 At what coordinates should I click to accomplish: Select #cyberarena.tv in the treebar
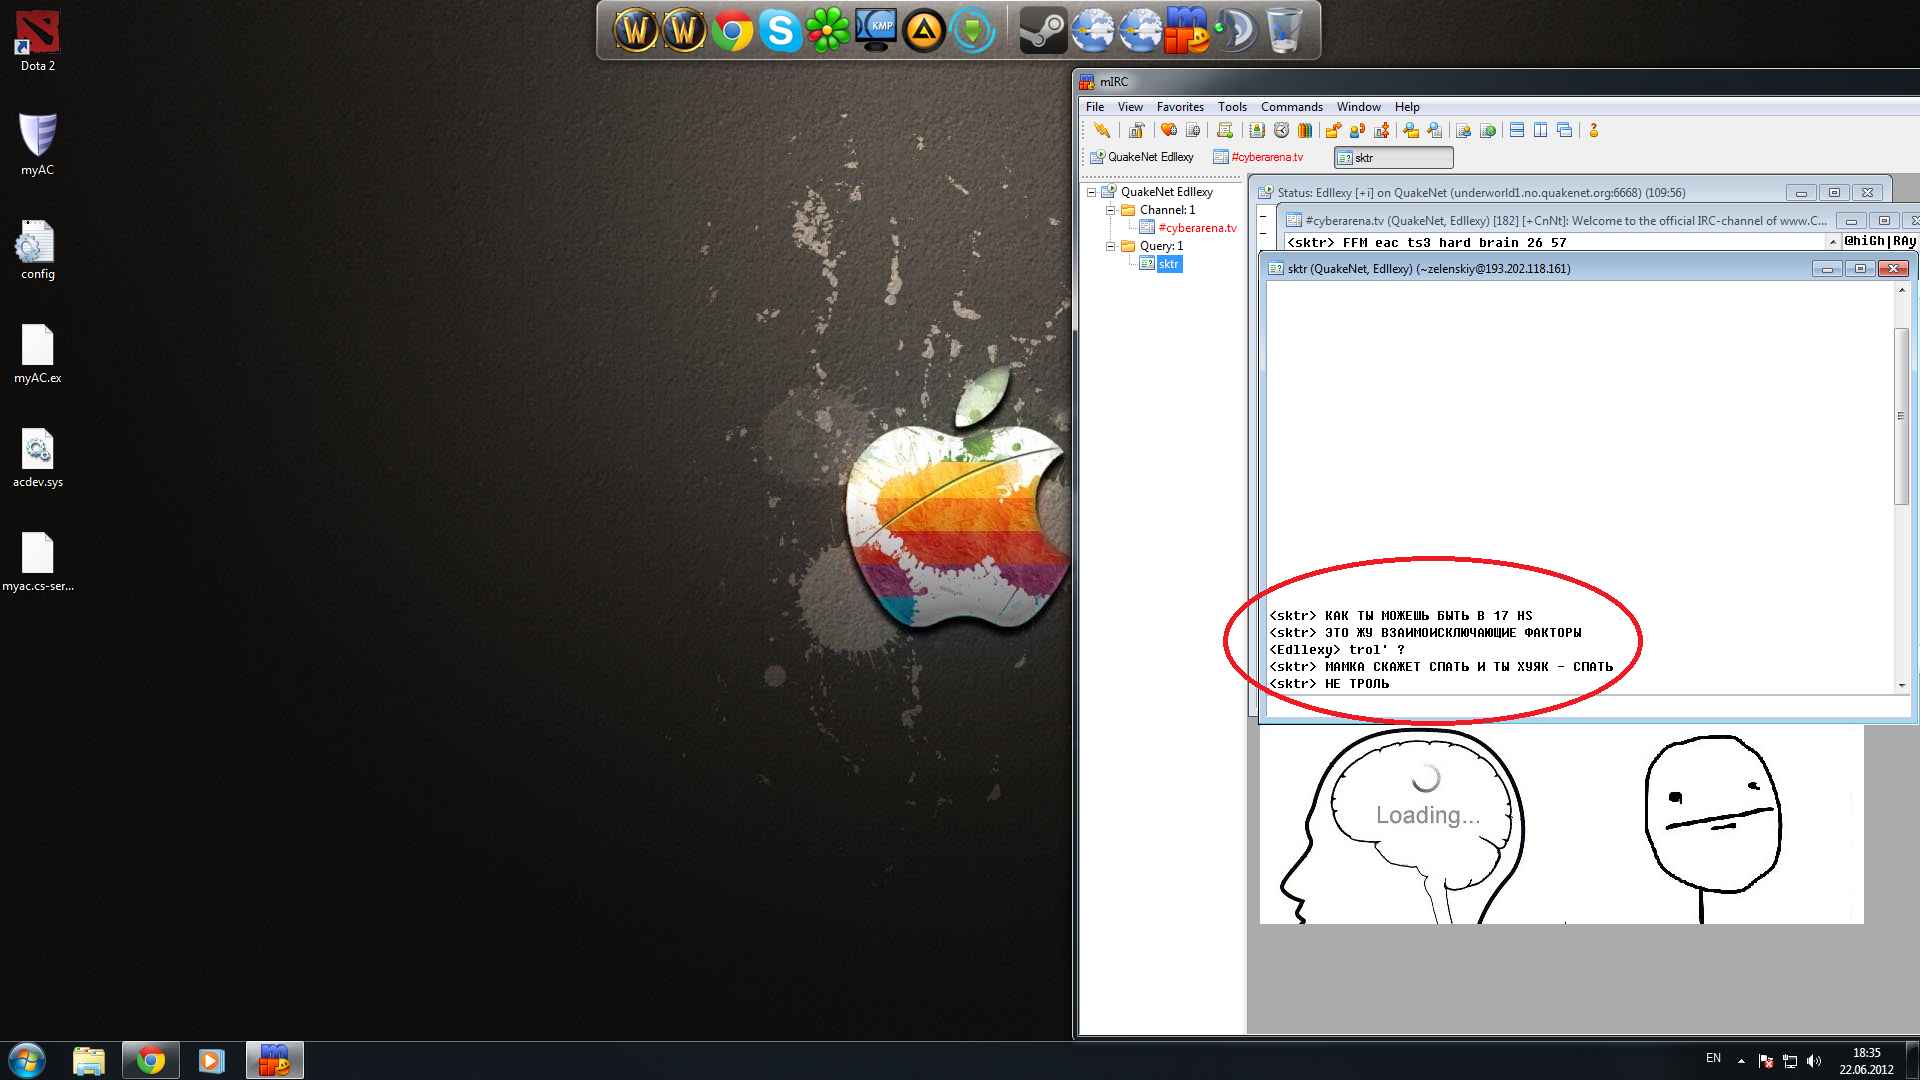1197,228
